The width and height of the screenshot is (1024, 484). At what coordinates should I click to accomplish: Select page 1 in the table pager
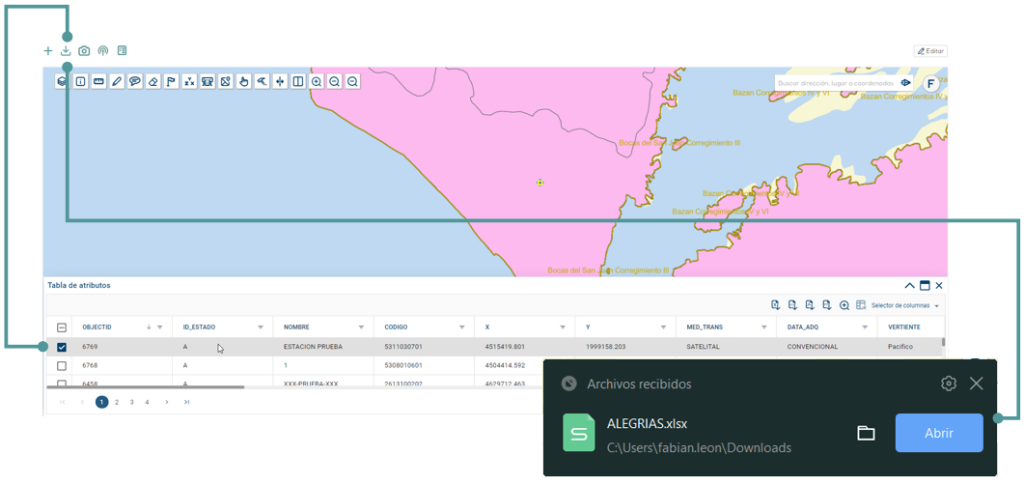pyautogui.click(x=102, y=402)
